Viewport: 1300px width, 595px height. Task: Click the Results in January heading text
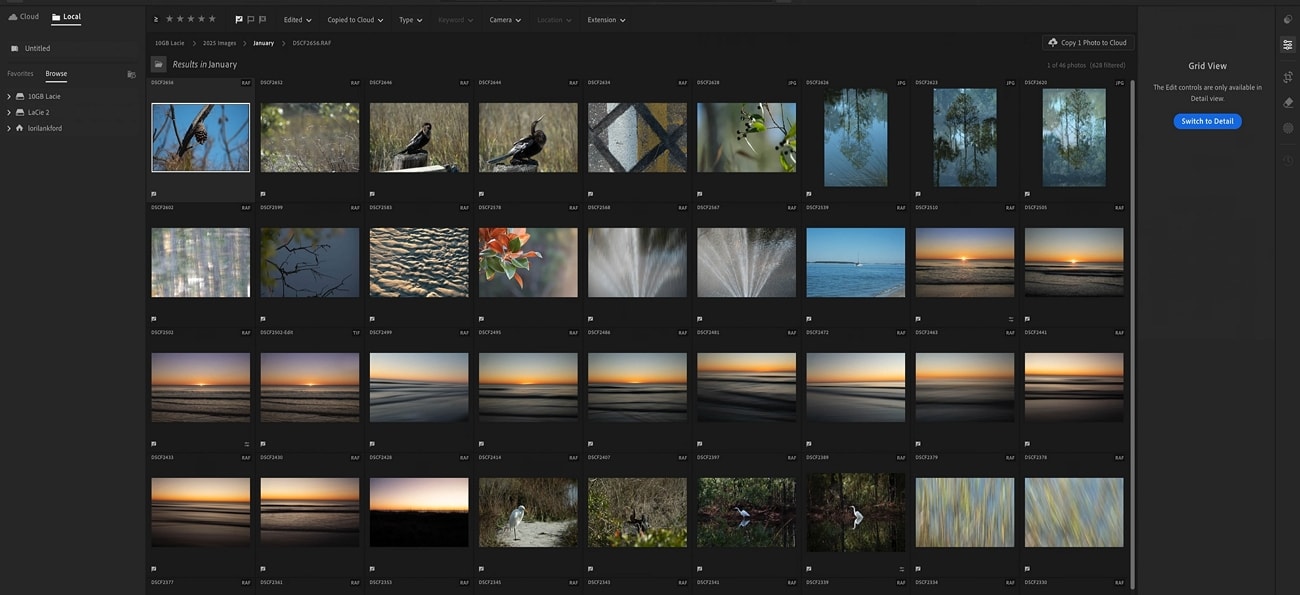[x=205, y=64]
